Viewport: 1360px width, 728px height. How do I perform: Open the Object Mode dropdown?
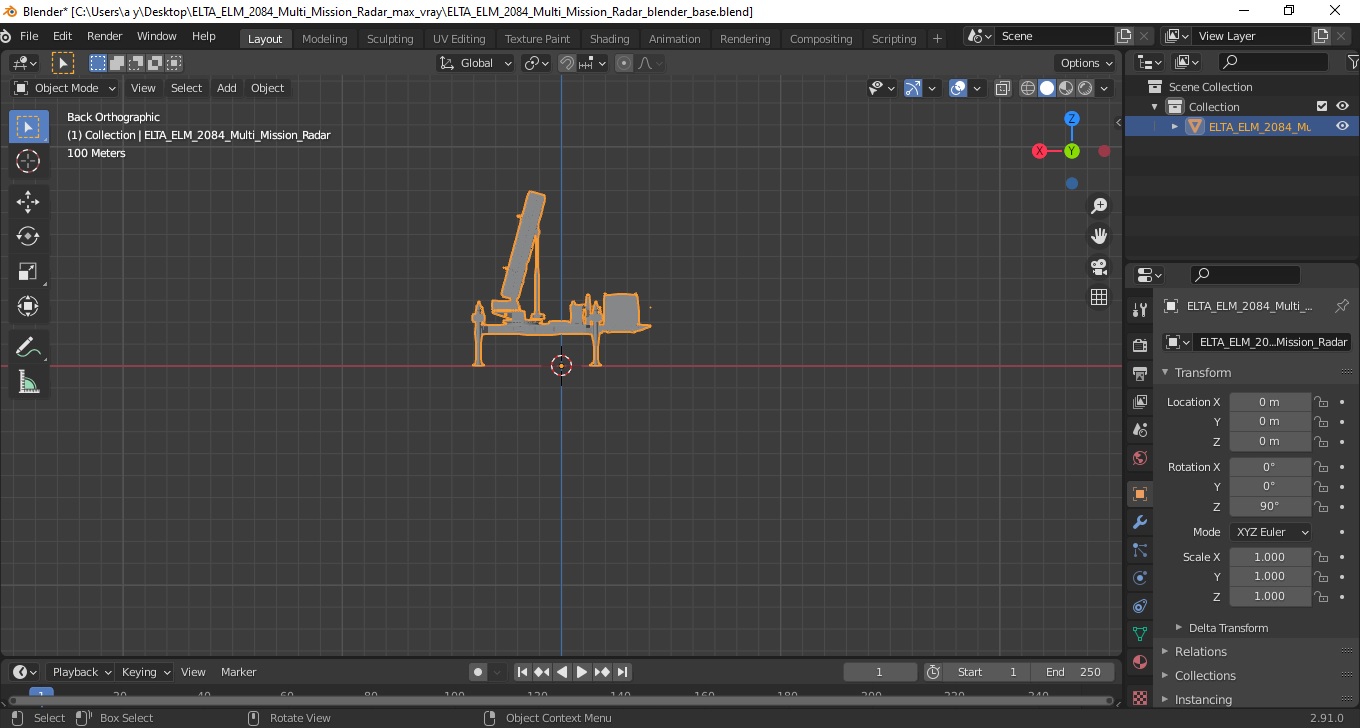pyautogui.click(x=66, y=88)
